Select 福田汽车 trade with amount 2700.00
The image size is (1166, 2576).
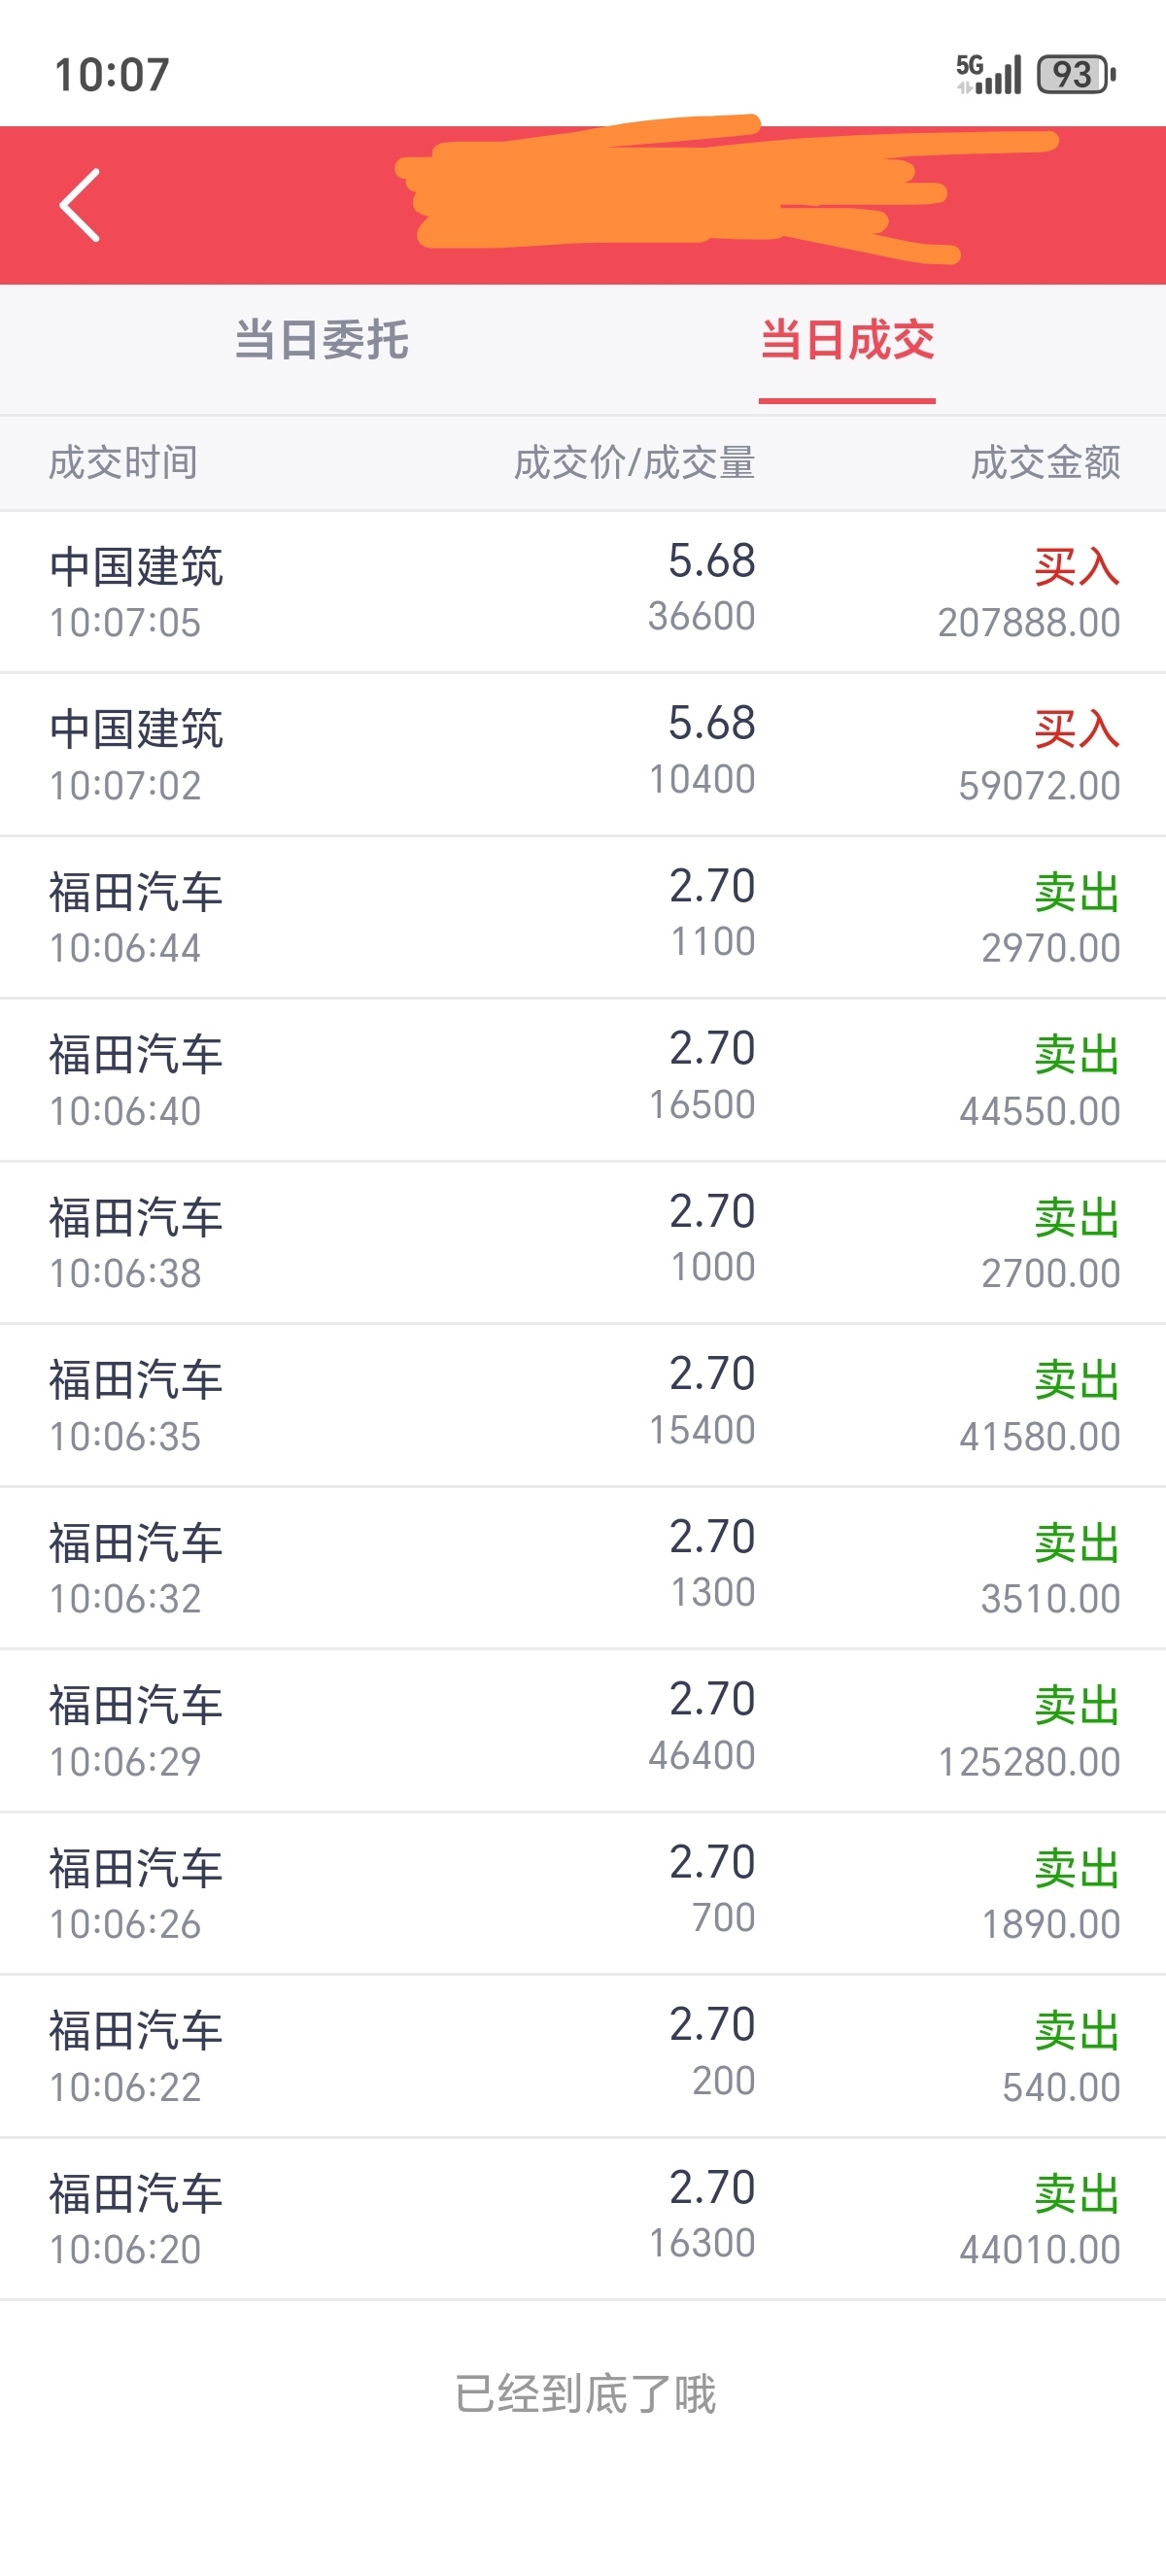(x=583, y=1243)
